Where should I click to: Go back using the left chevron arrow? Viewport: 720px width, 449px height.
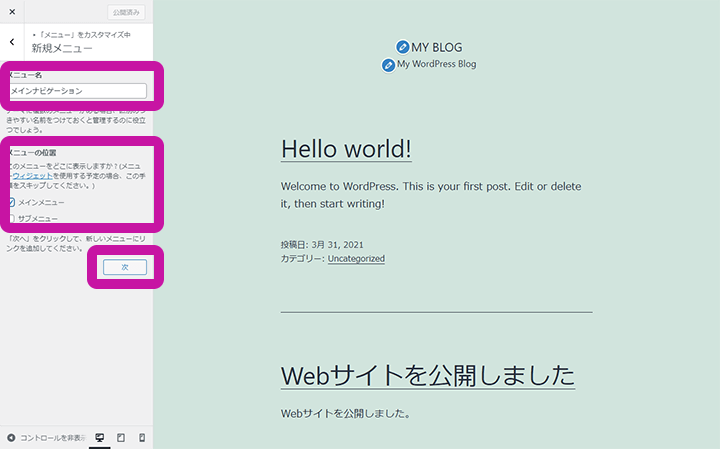pyautogui.click(x=12, y=42)
